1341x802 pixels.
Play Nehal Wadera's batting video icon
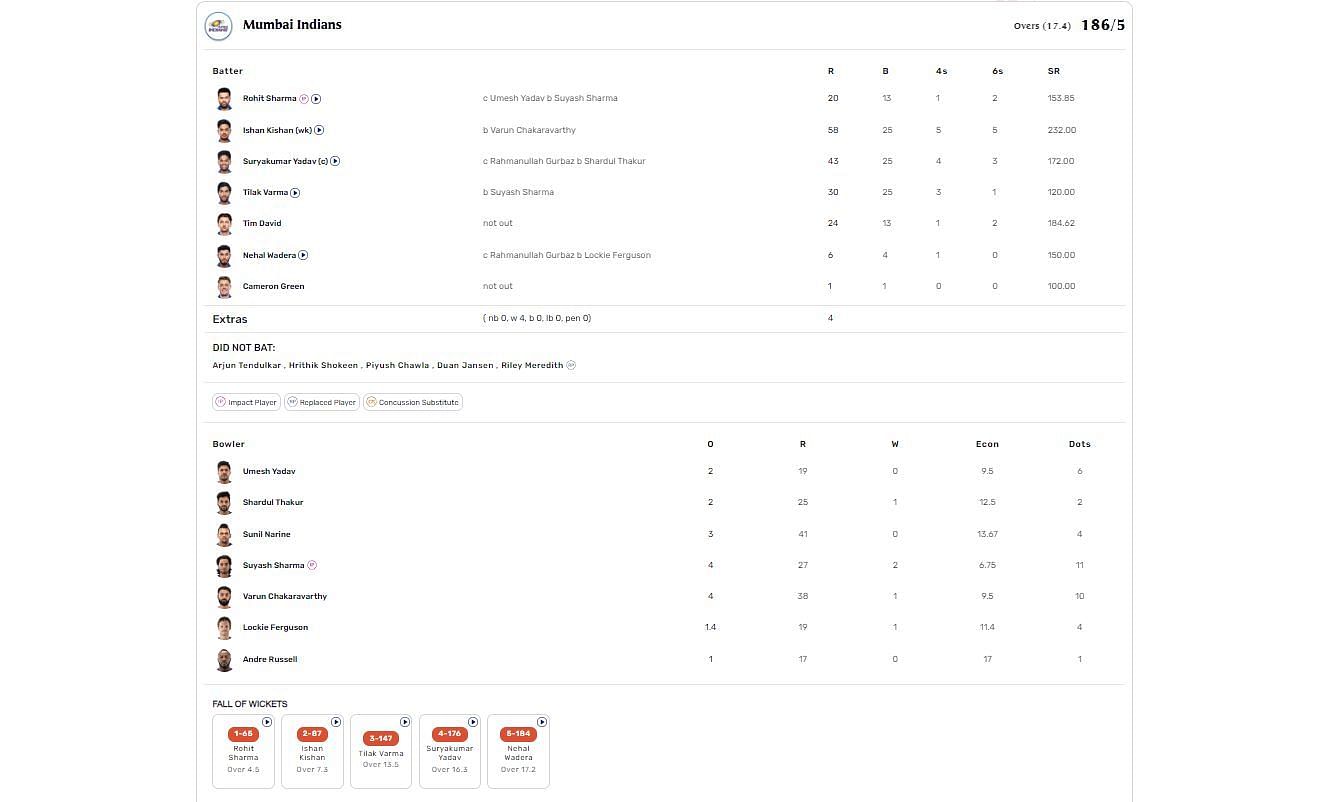coord(303,255)
